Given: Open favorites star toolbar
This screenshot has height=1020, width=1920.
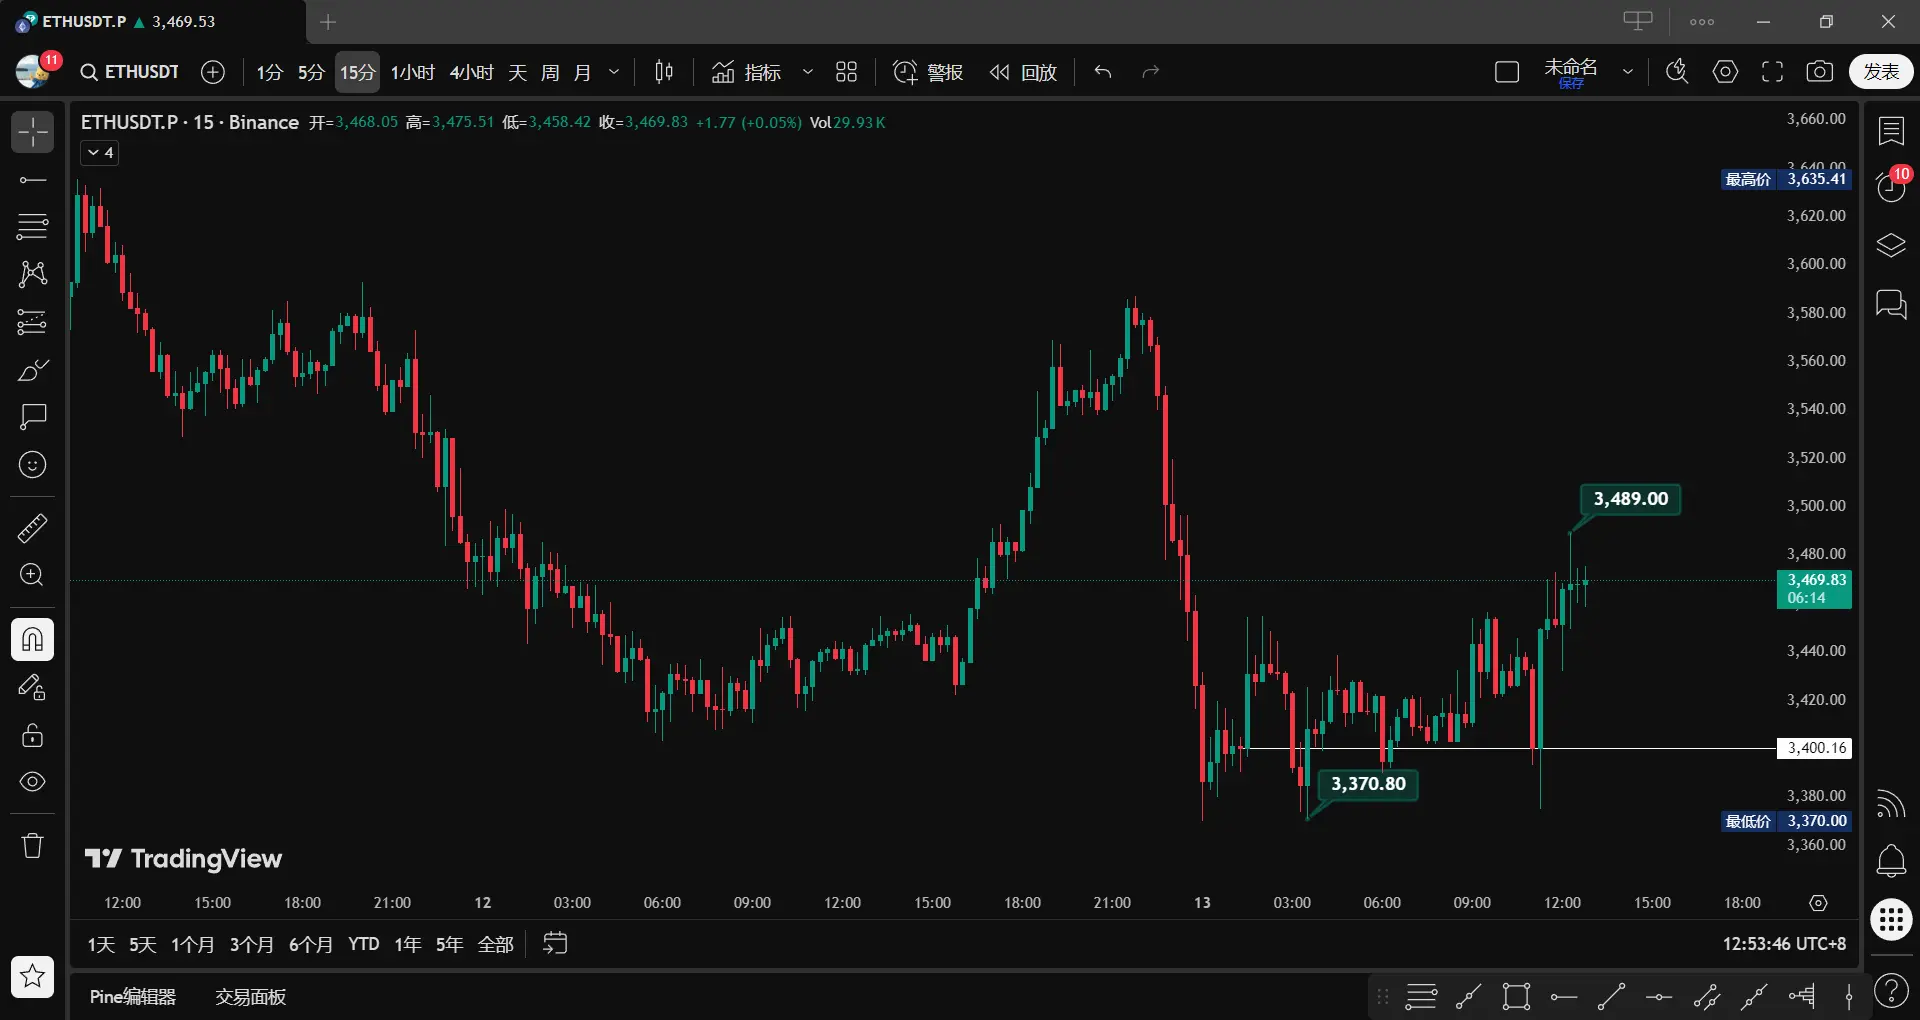Looking at the screenshot, I should coord(32,976).
